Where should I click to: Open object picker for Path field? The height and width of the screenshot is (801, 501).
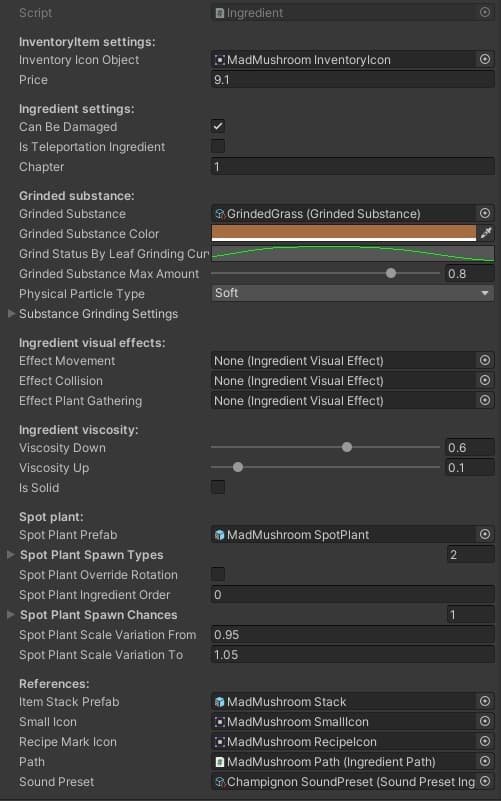pyautogui.click(x=485, y=761)
